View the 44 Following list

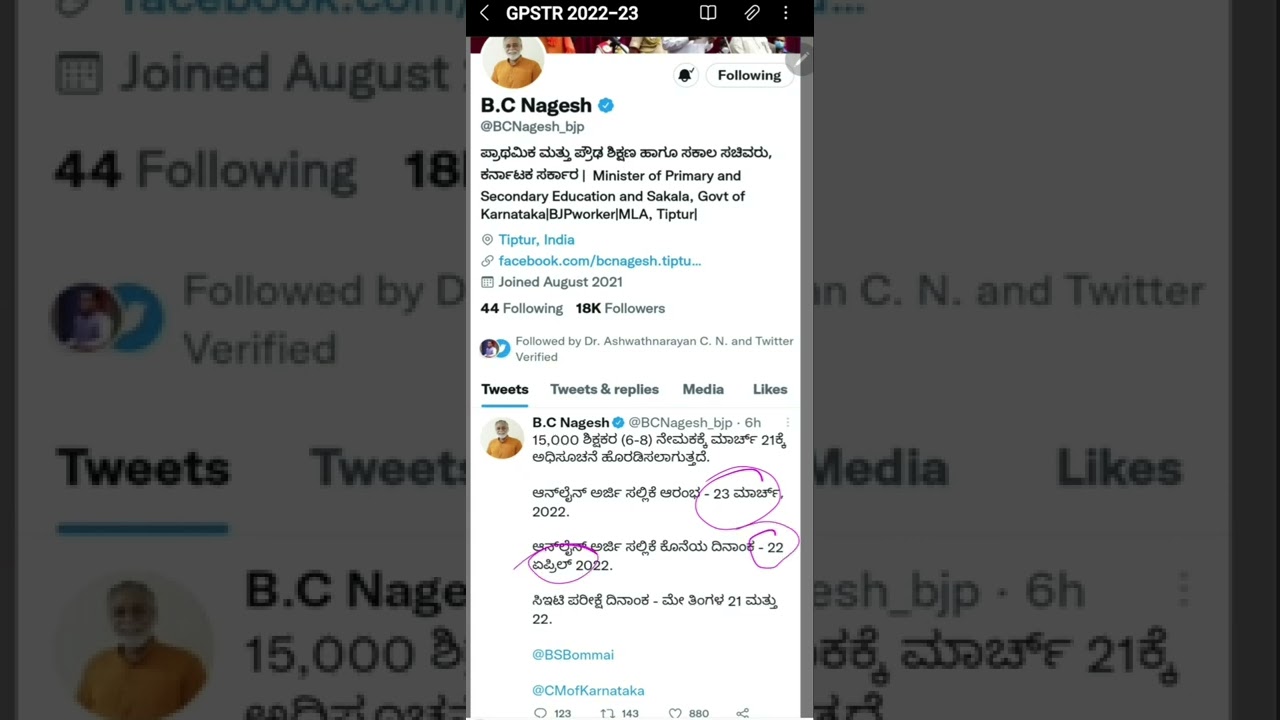pyautogui.click(x=521, y=308)
